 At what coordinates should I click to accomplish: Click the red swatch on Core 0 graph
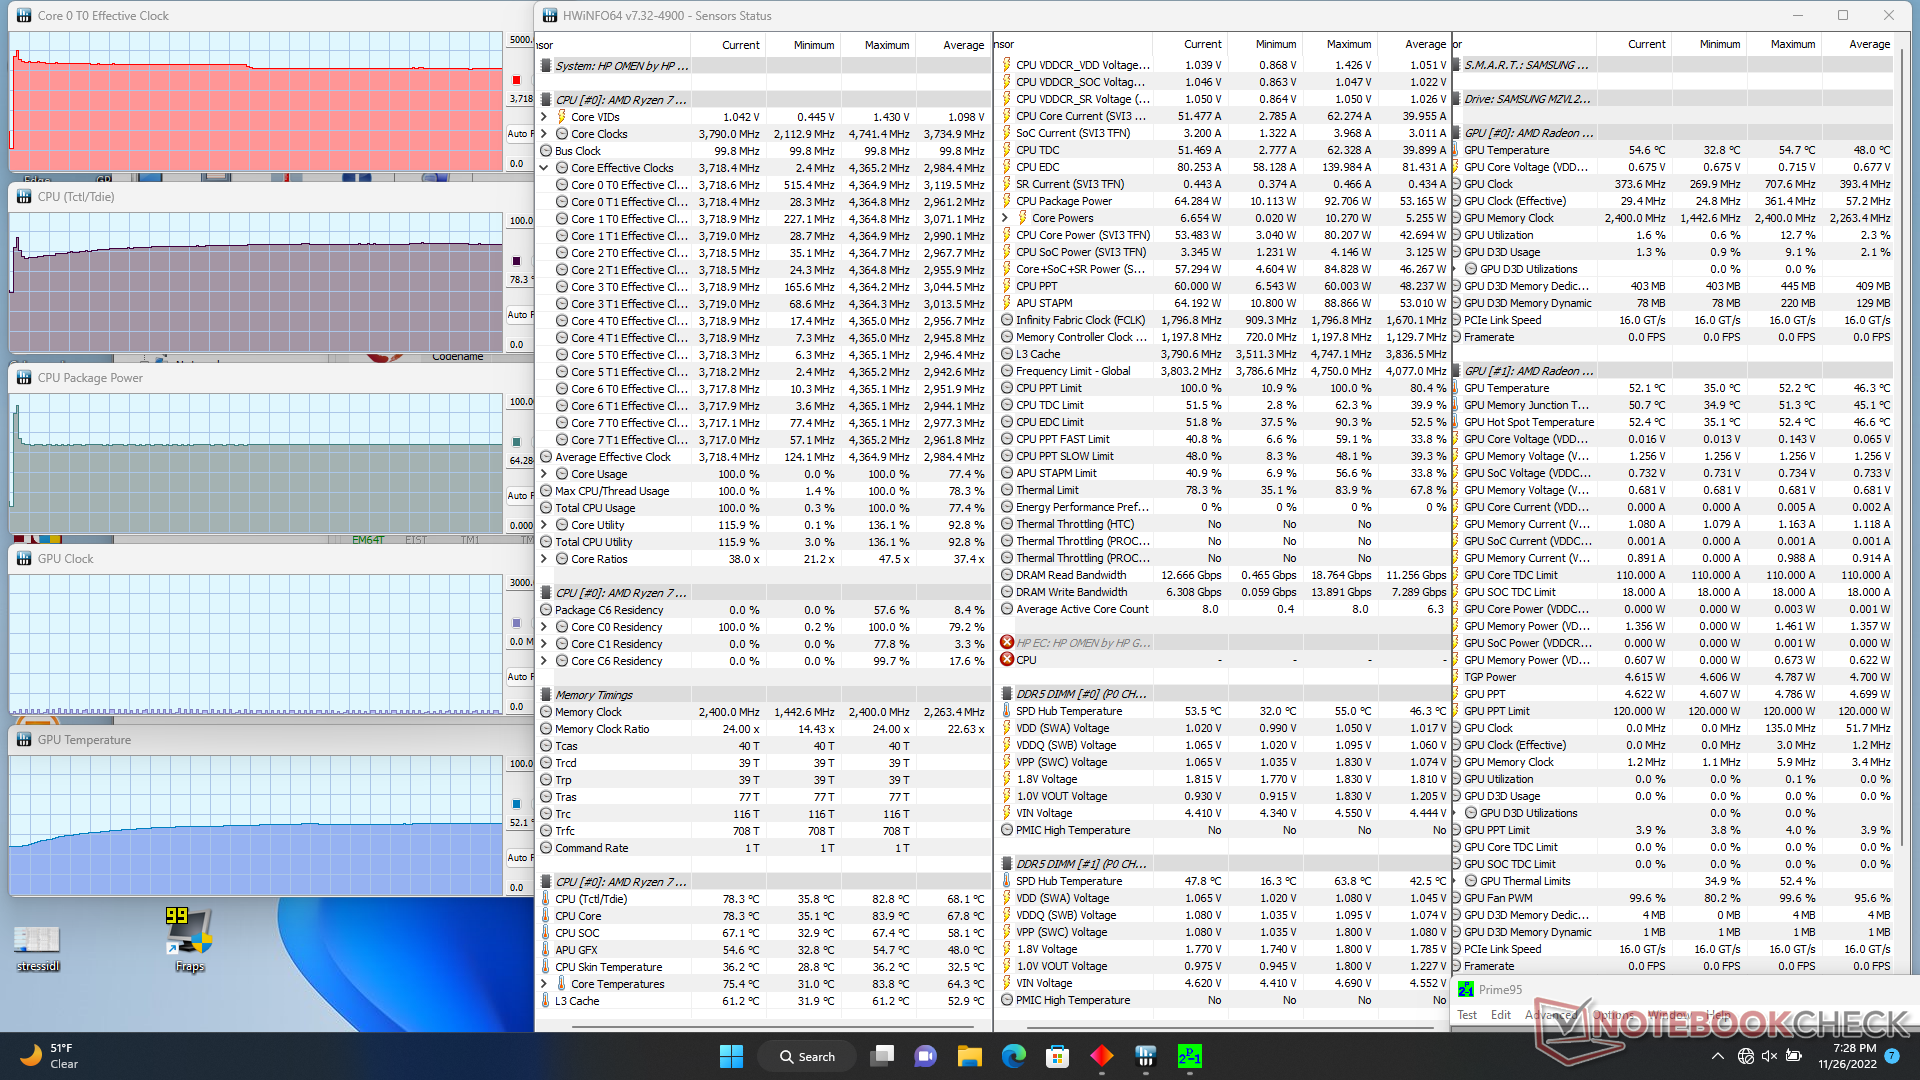click(516, 80)
